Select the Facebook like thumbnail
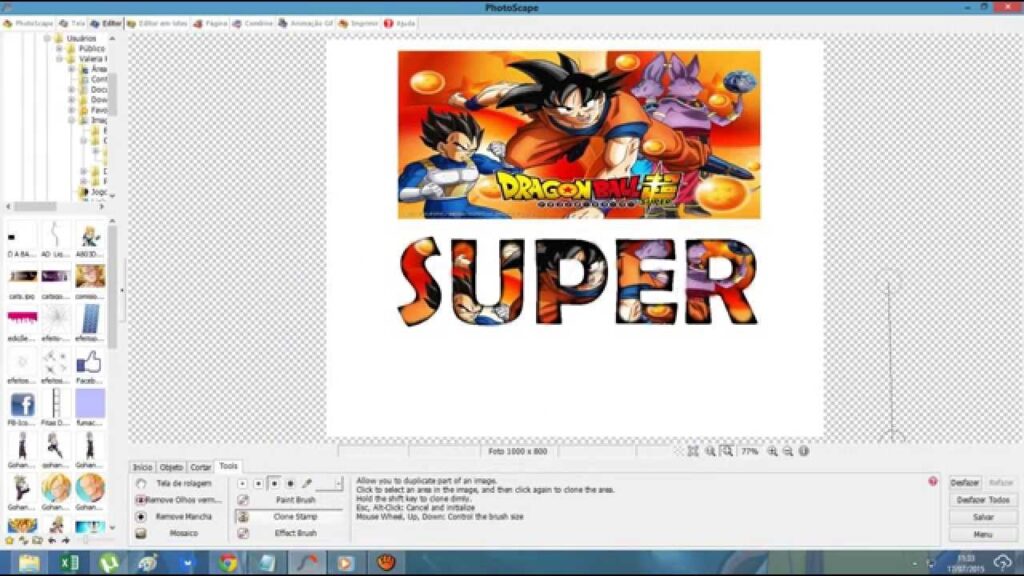 (x=89, y=363)
